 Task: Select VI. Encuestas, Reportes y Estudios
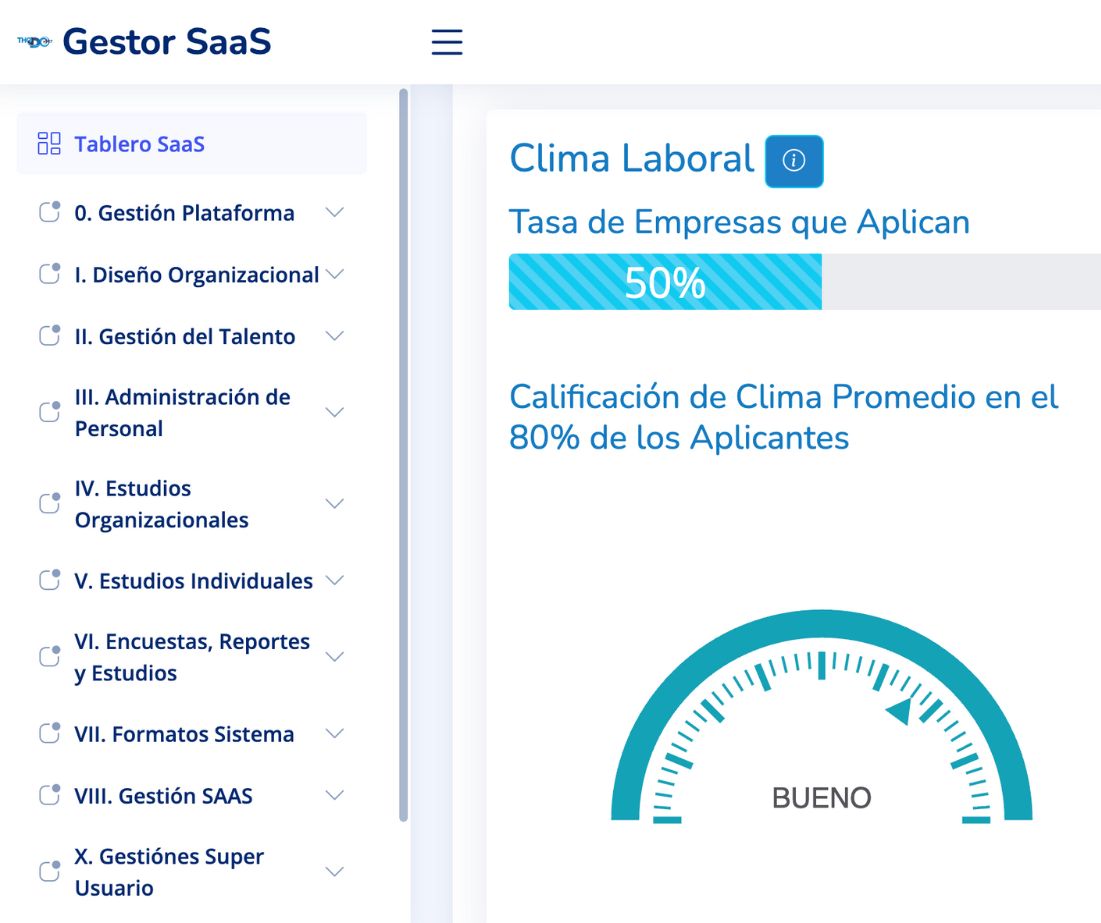(x=192, y=657)
